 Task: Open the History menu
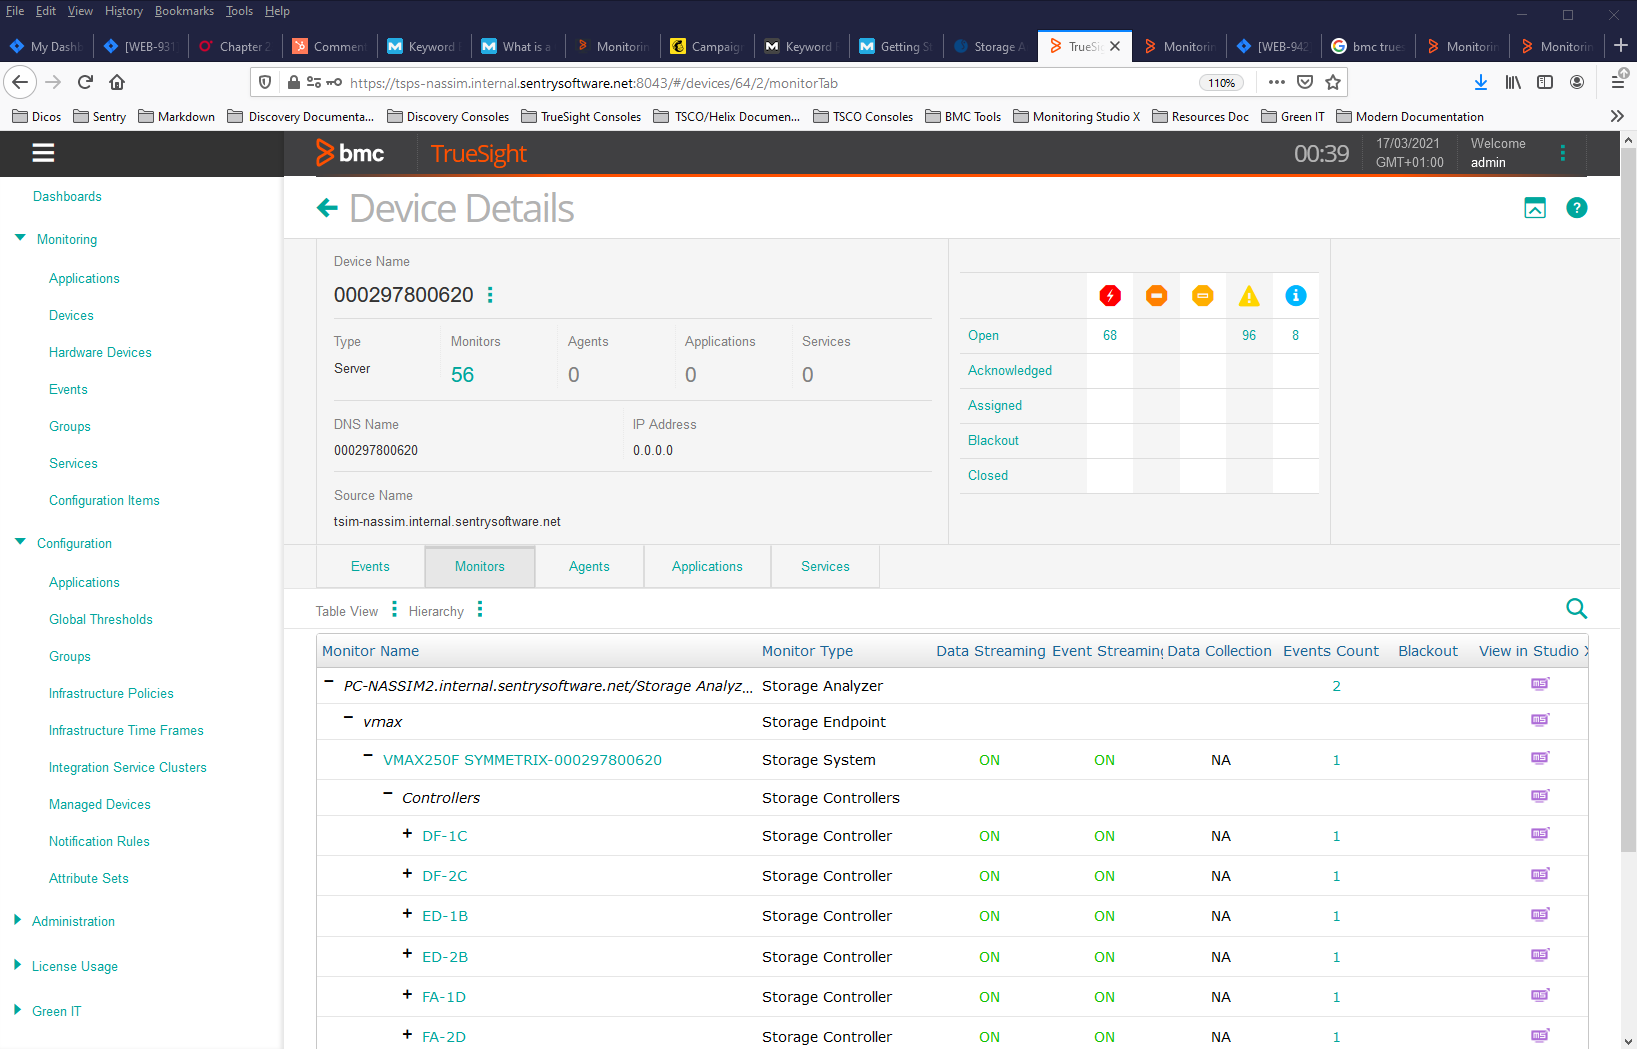click(124, 11)
